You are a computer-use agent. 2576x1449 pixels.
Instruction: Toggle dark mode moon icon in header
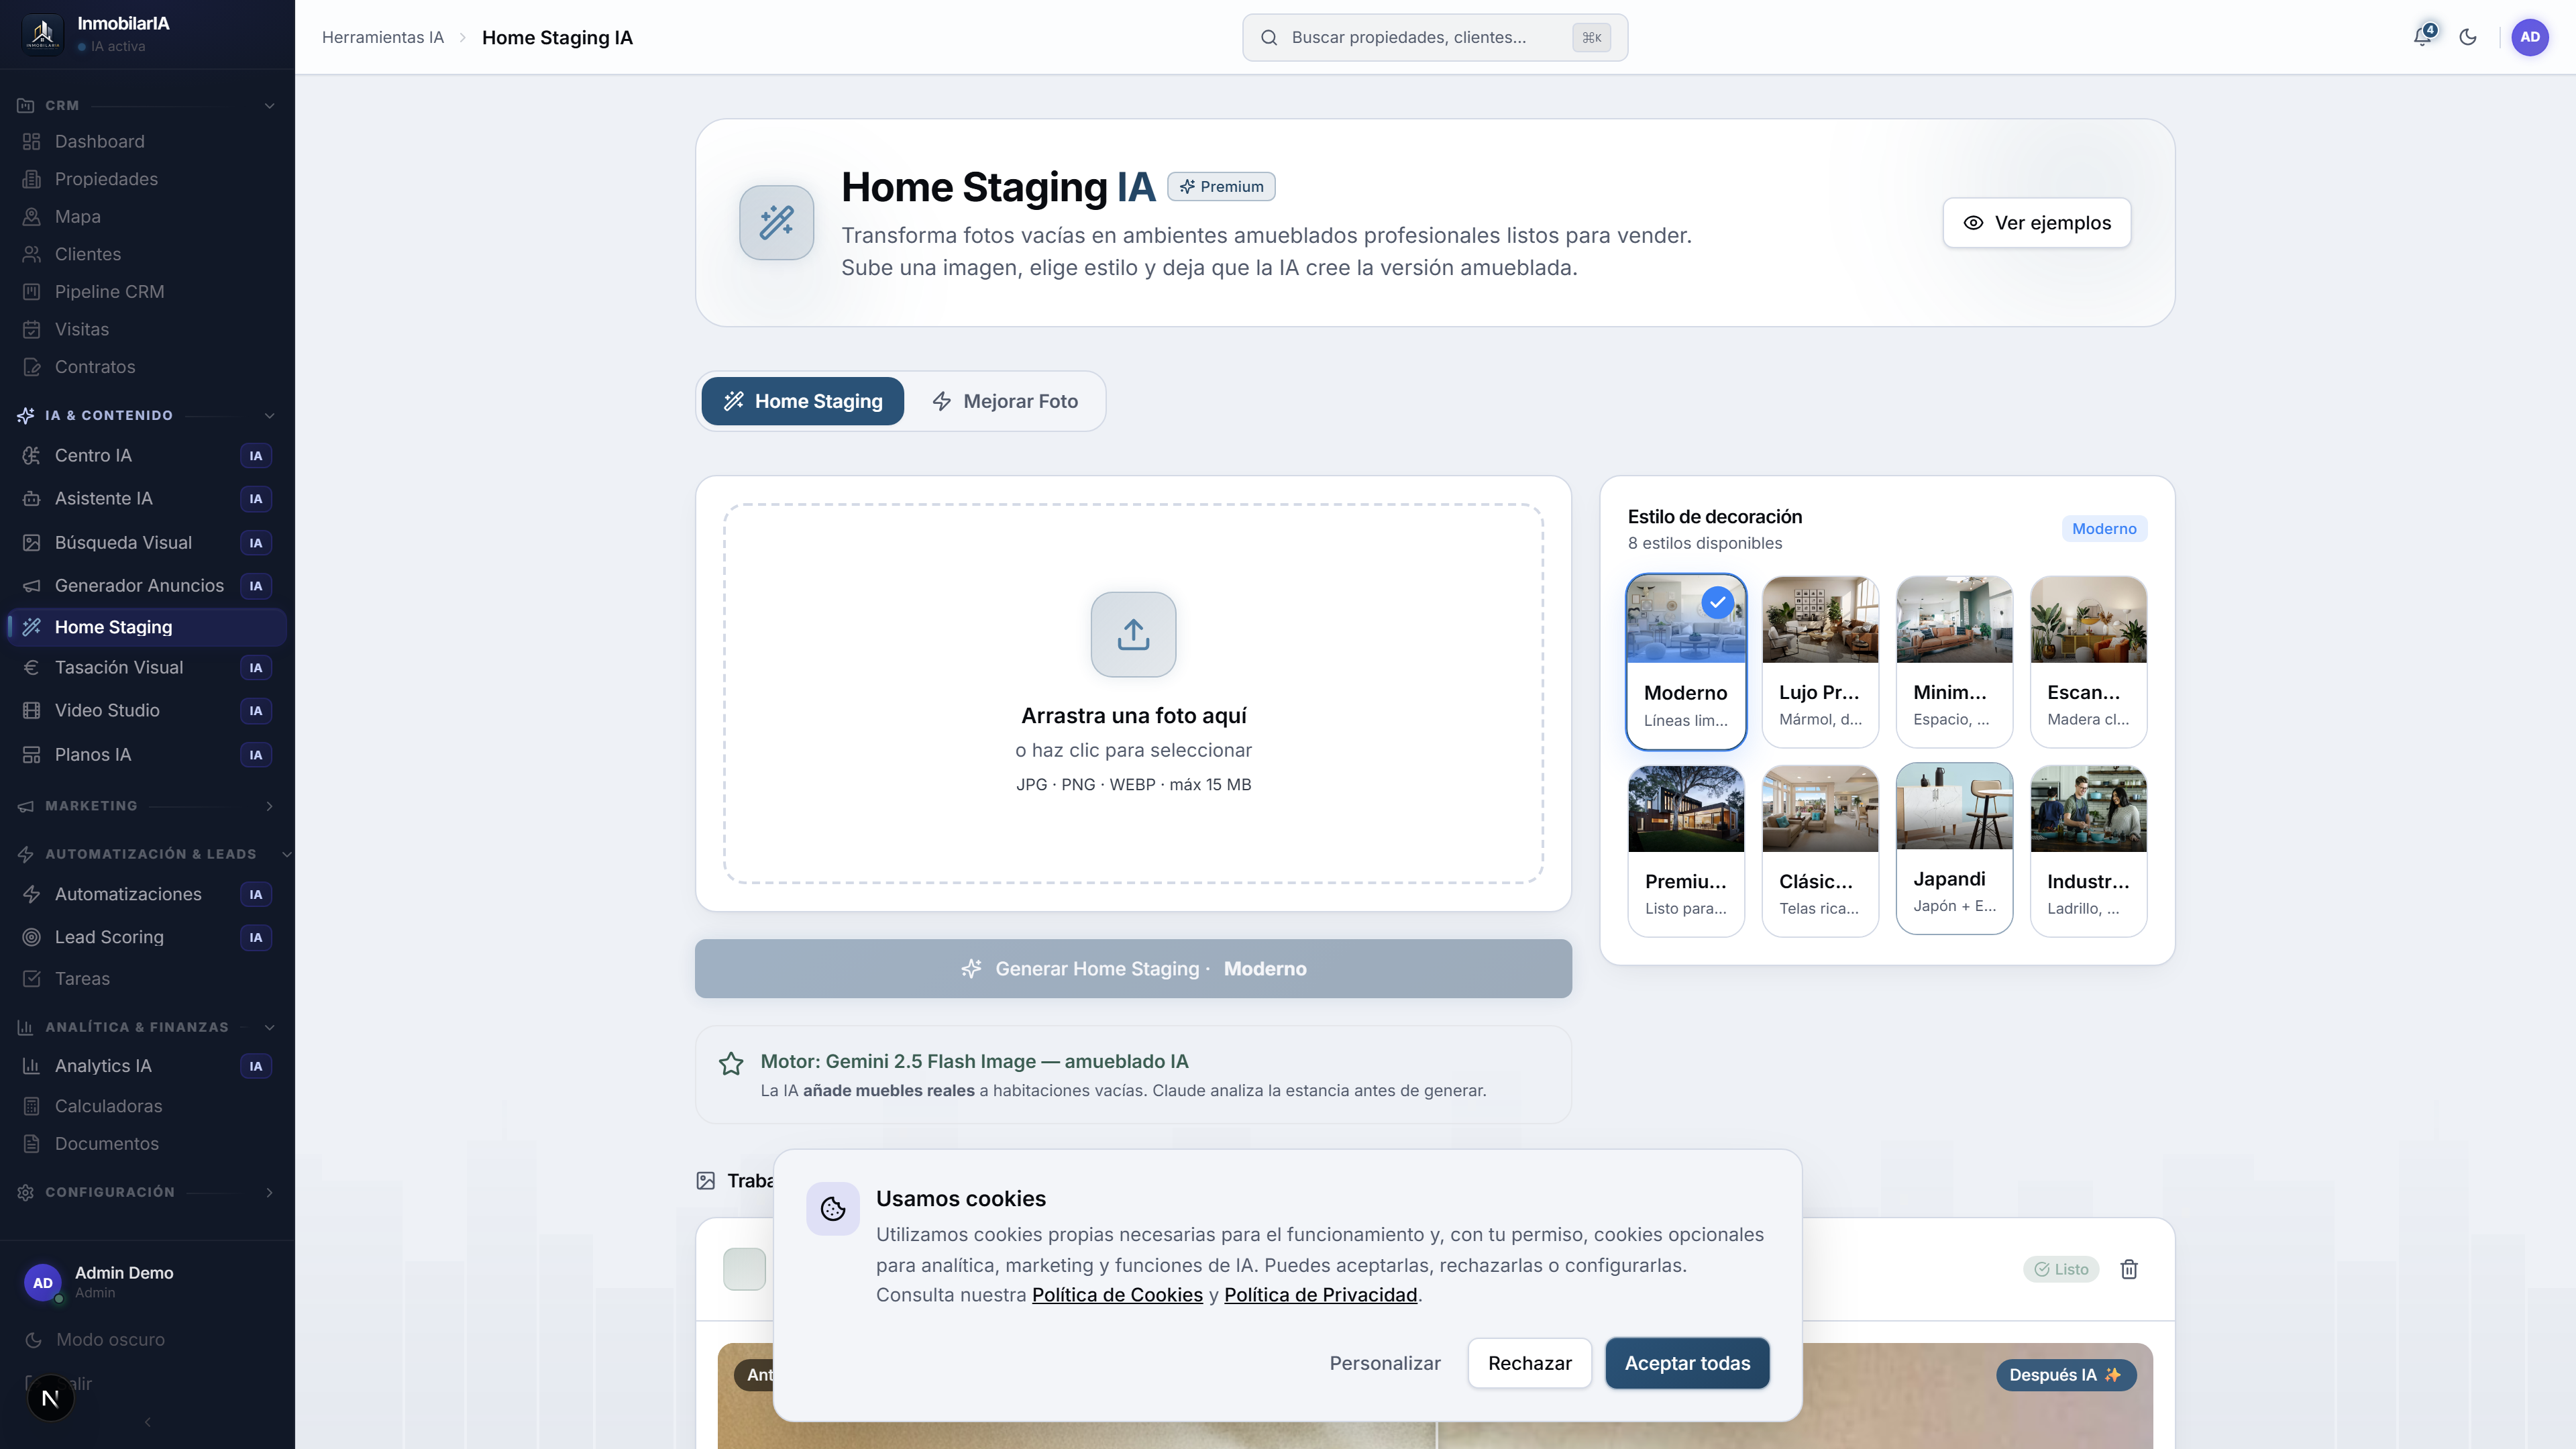(2468, 37)
